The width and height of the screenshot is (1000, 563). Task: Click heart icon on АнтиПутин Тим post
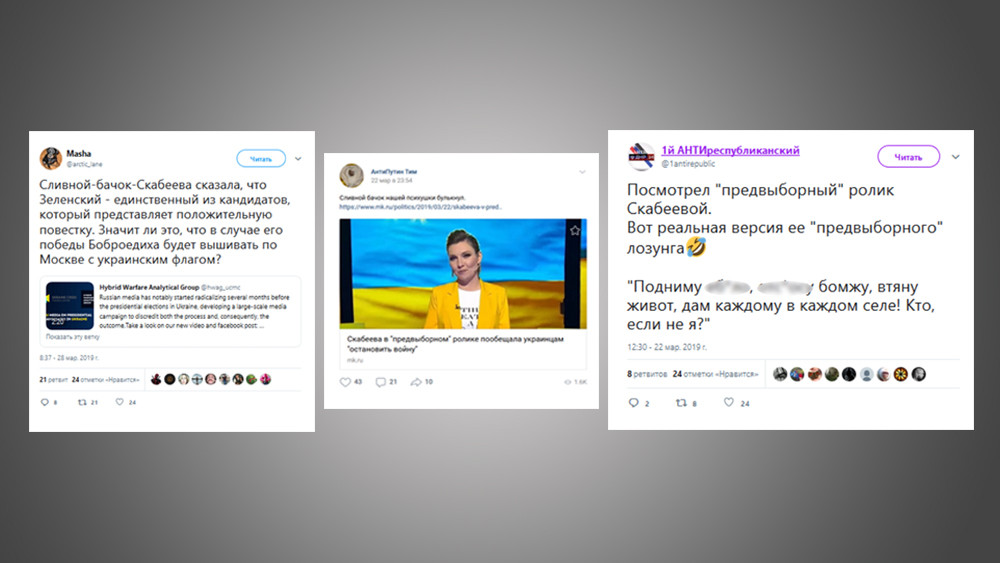(x=345, y=382)
